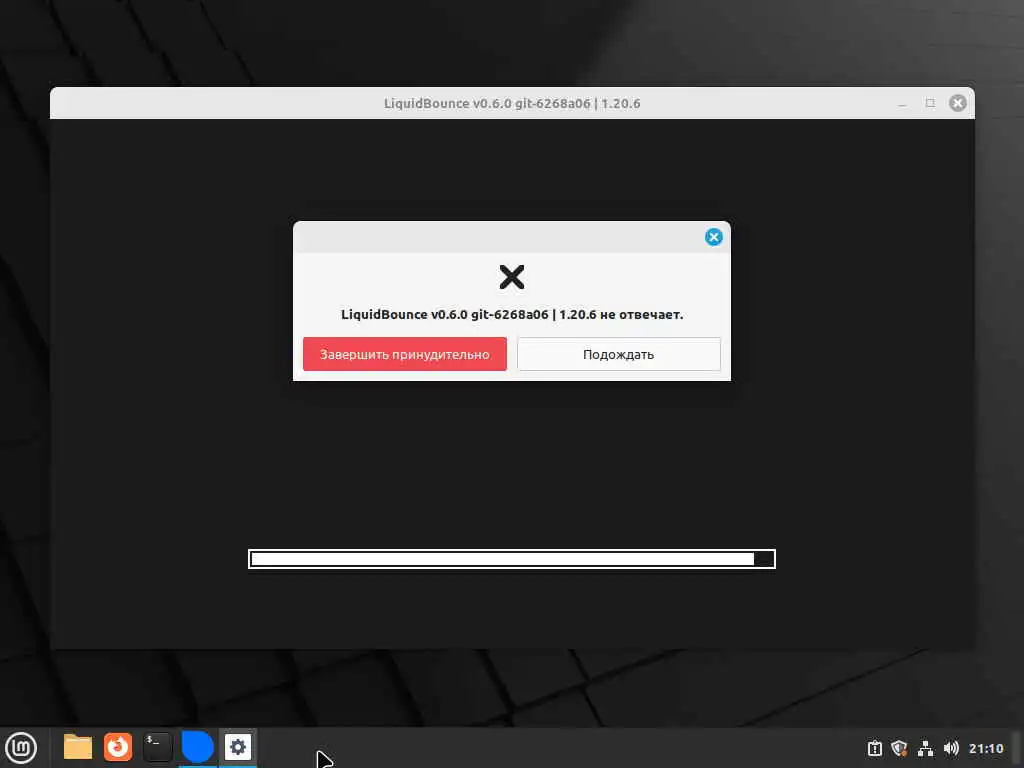Launch Firefox from the taskbar

118,747
